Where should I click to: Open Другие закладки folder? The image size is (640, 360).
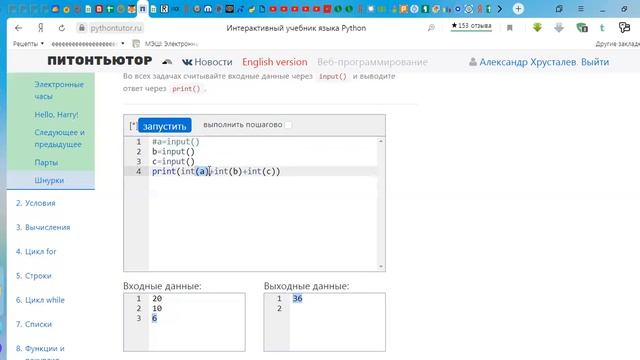click(617, 43)
